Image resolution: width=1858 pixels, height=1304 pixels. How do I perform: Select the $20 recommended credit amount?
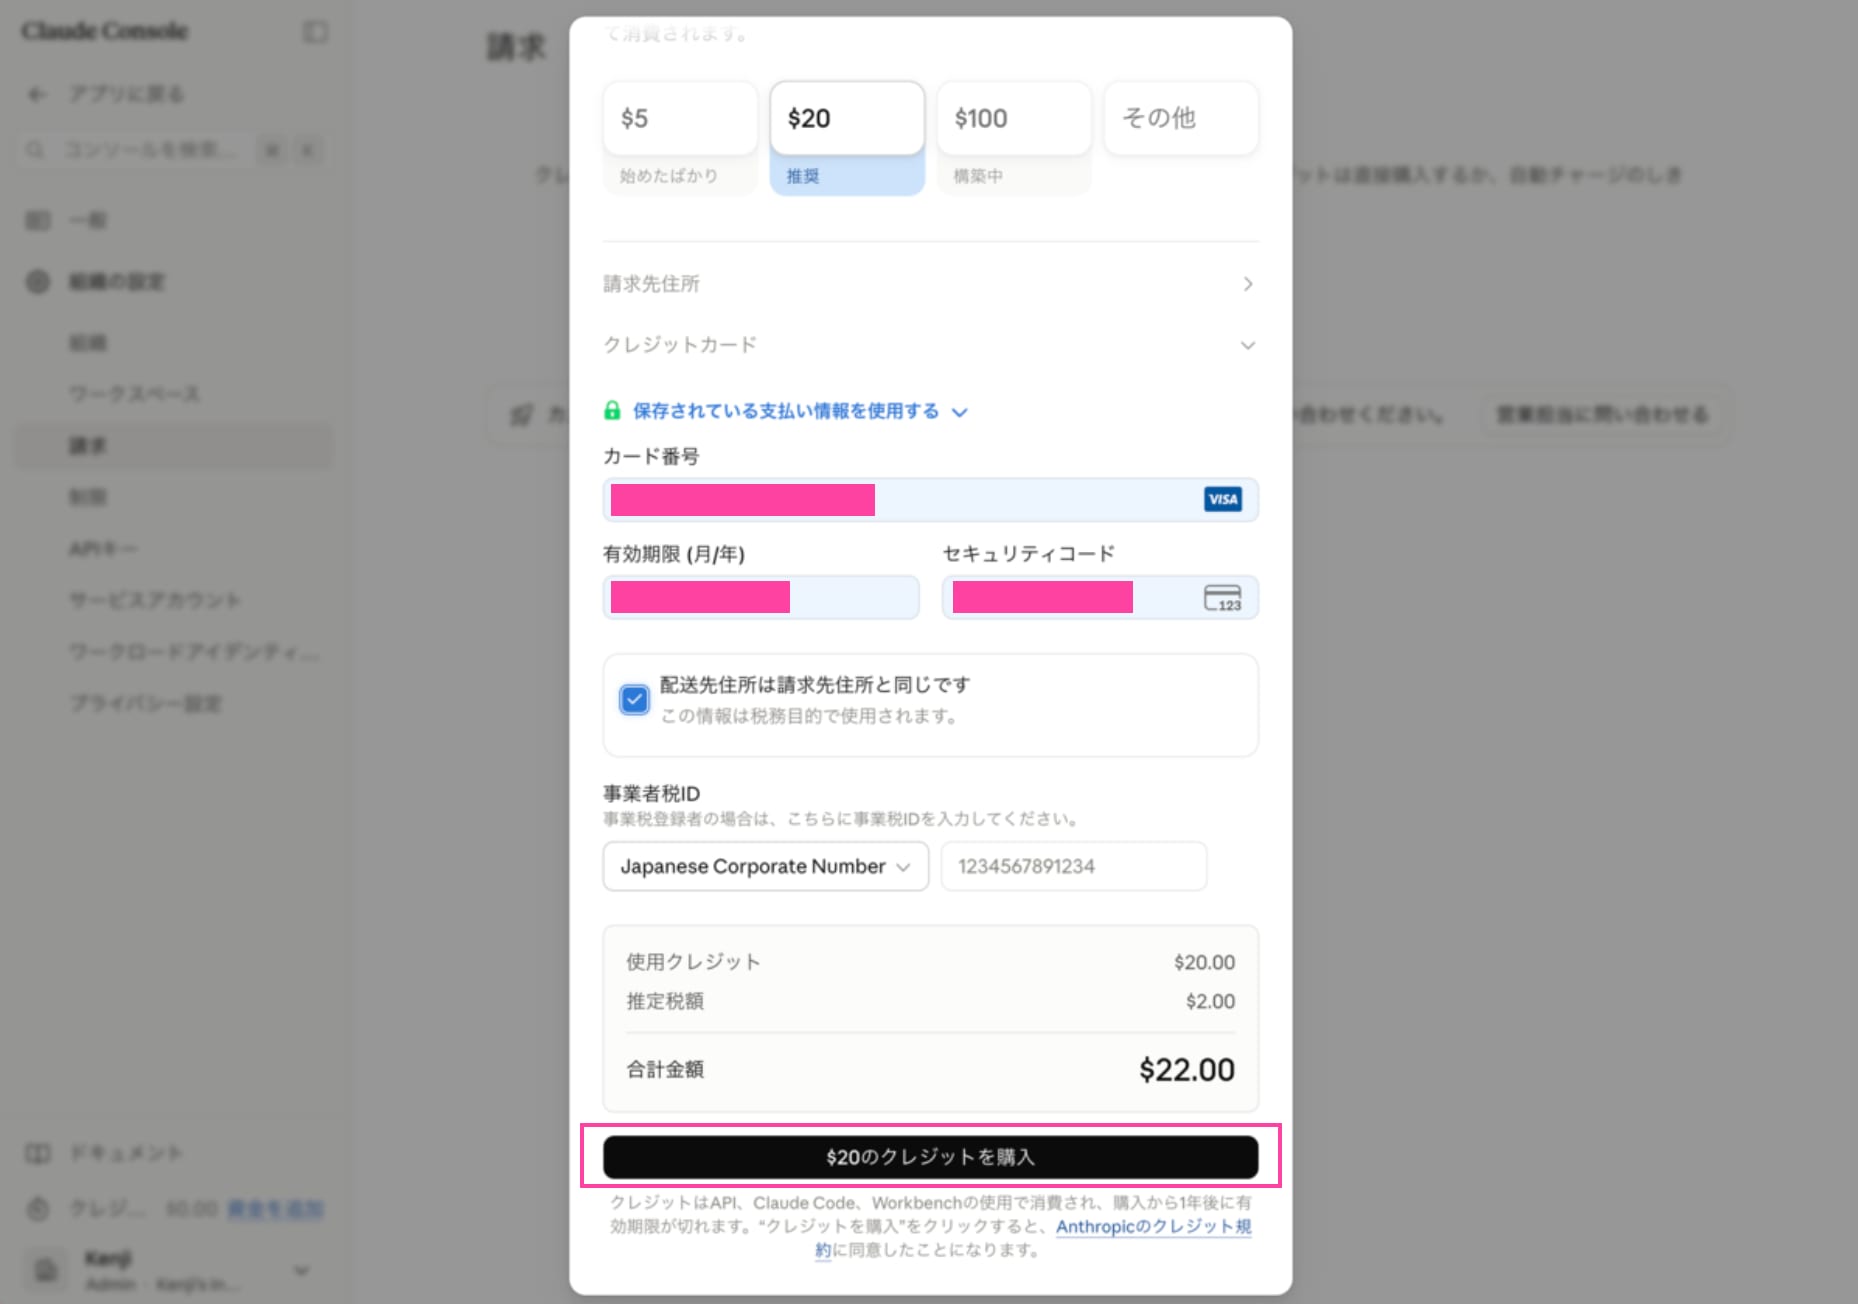[x=847, y=118]
